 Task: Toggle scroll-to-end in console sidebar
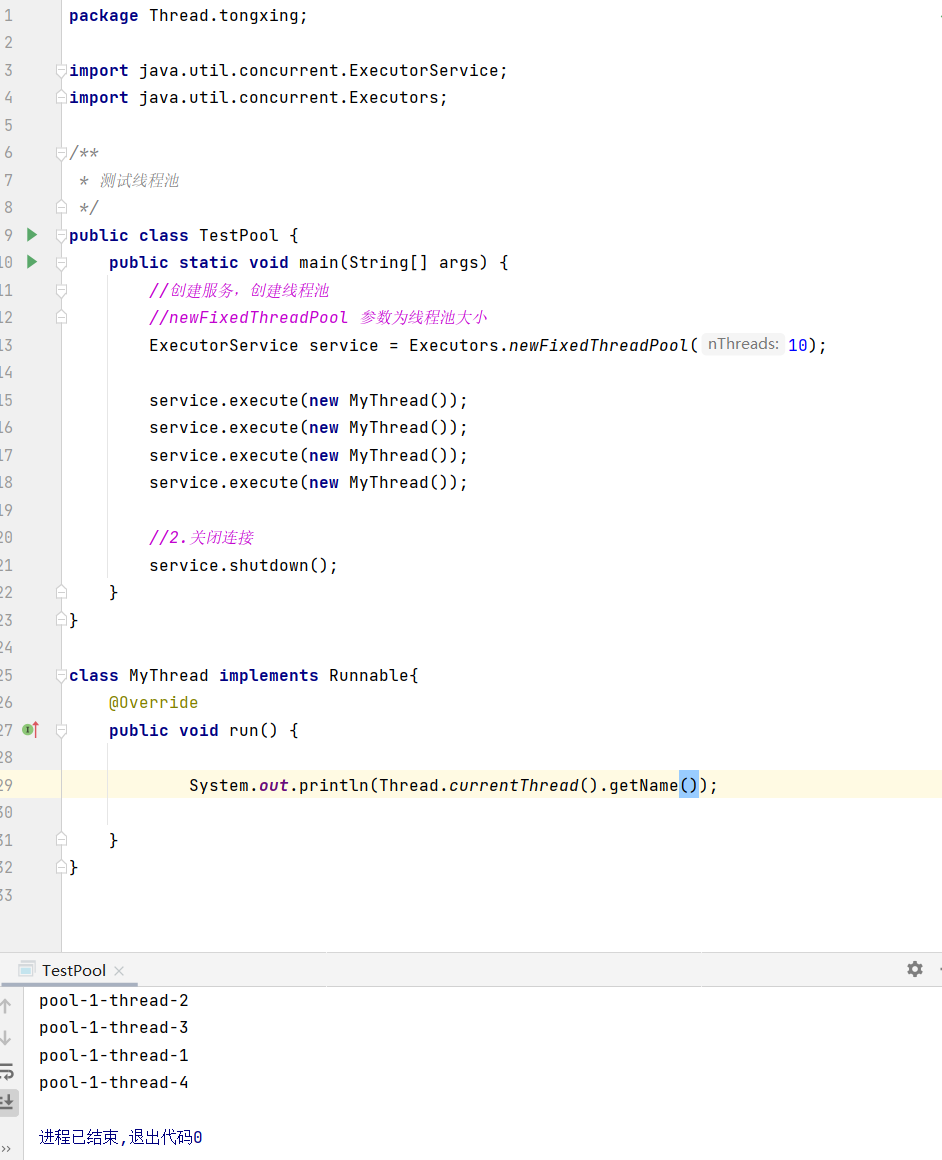click(8, 1102)
